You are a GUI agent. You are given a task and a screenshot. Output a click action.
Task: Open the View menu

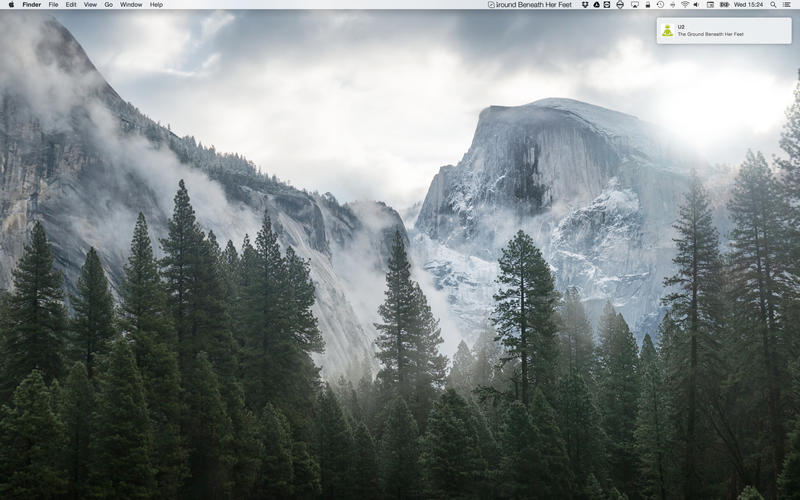coord(90,4)
